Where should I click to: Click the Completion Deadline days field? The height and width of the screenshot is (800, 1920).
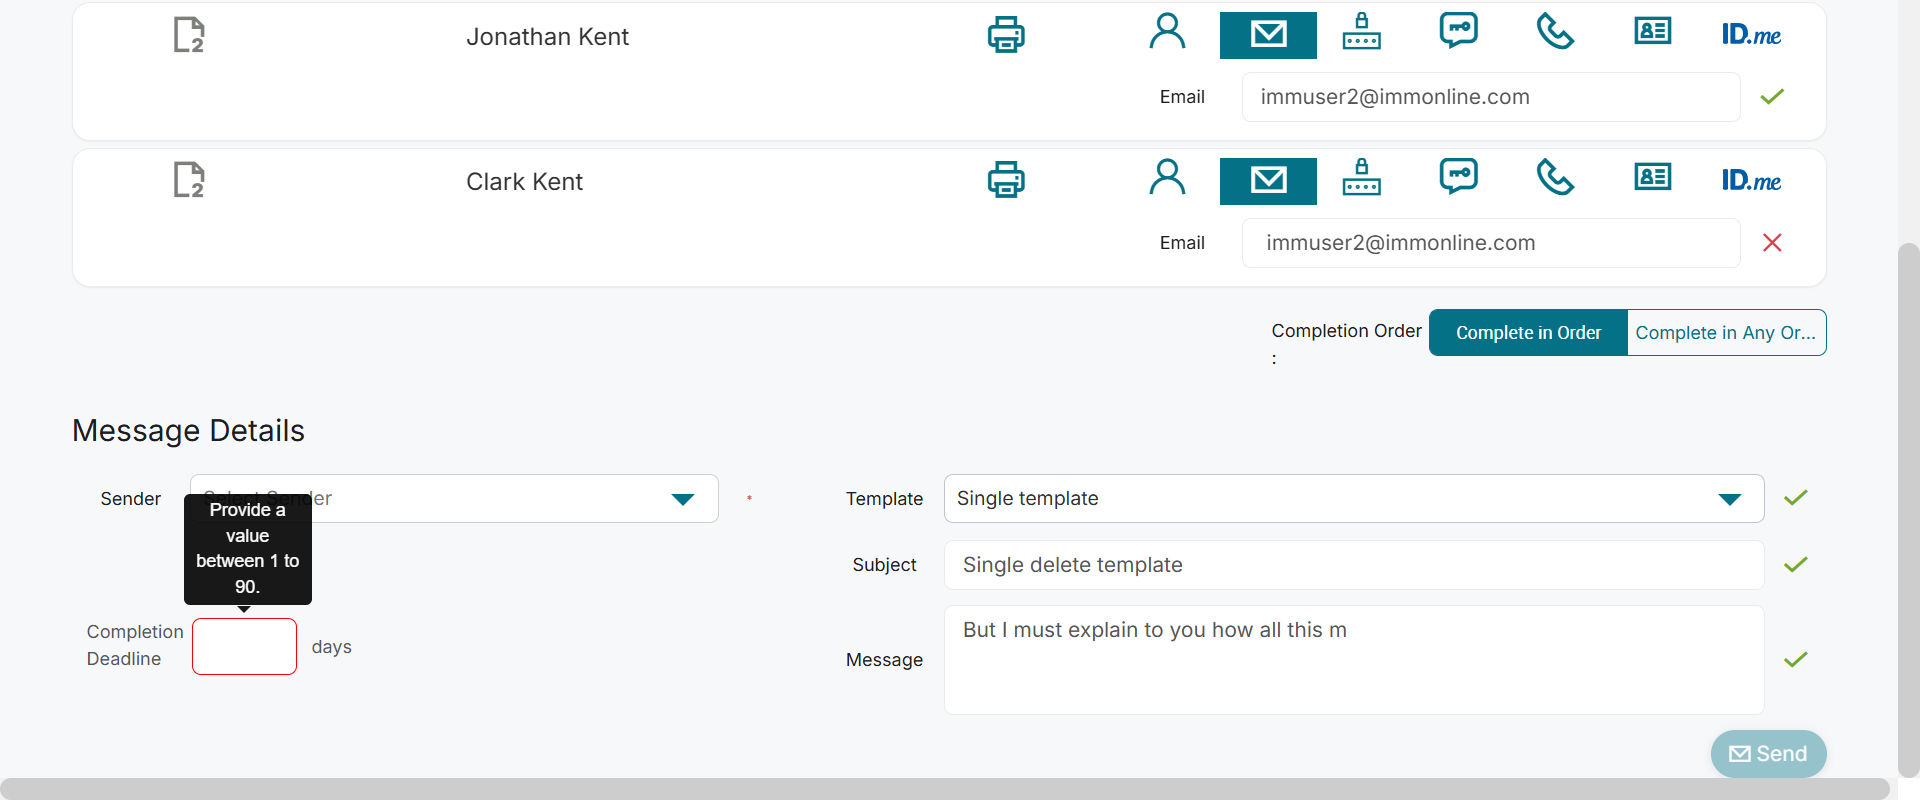point(244,647)
